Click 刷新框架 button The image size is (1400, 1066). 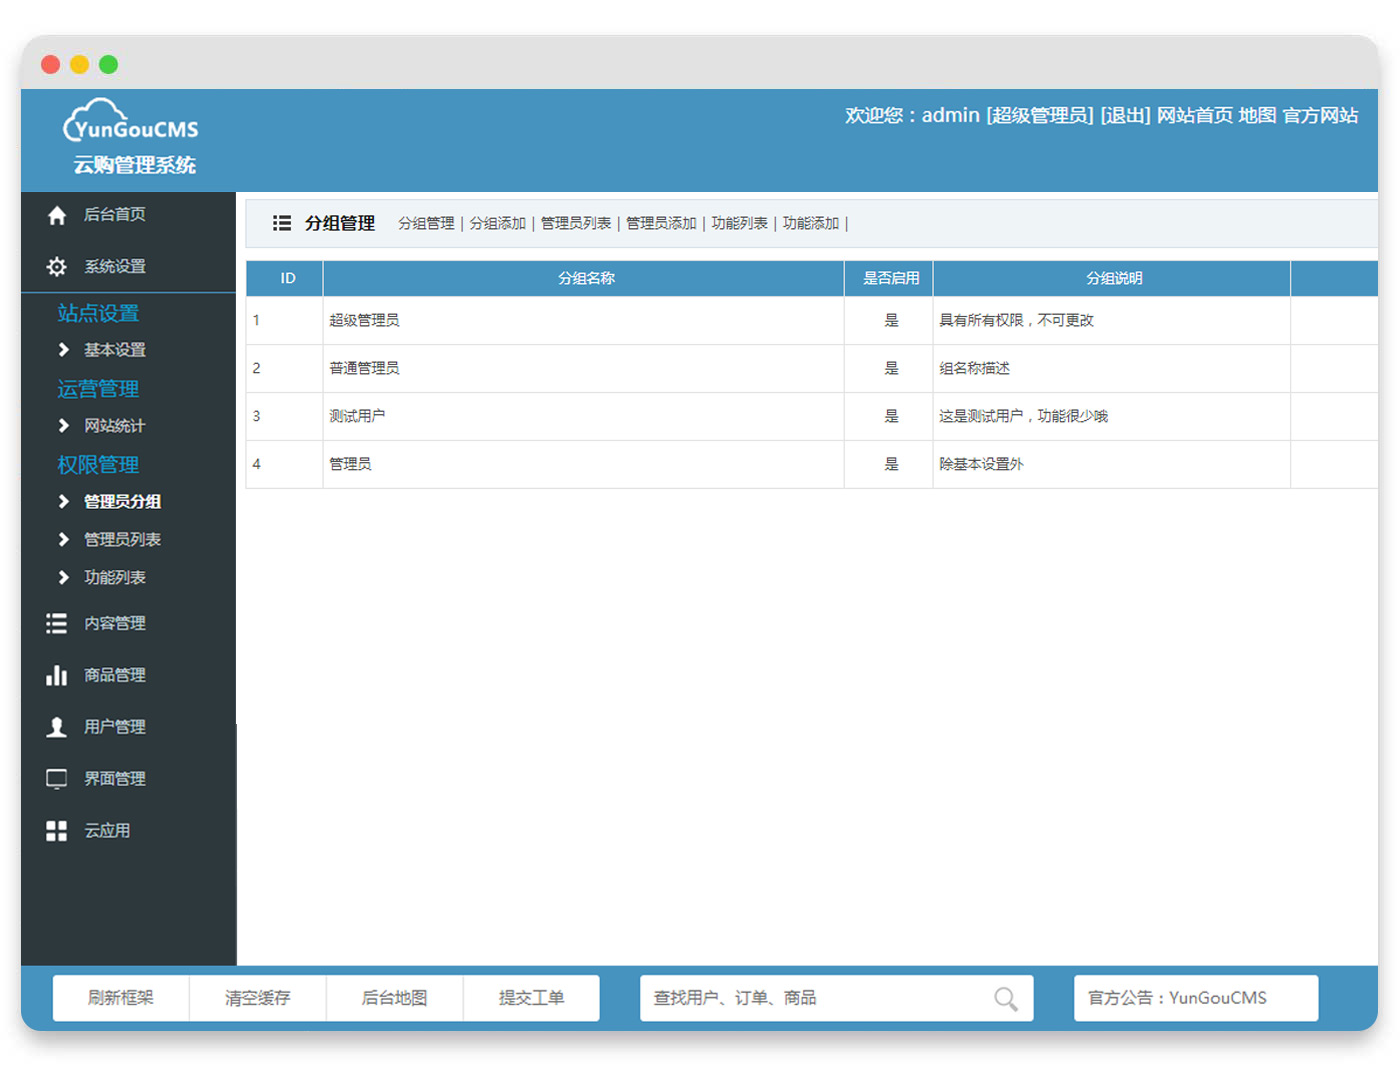click(121, 999)
